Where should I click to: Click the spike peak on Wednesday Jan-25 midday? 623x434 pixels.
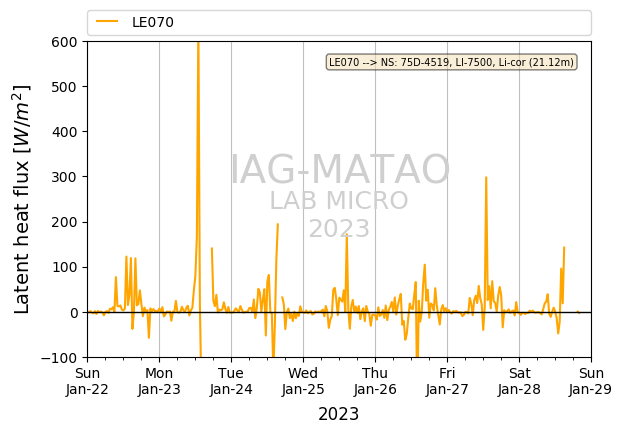coord(347,235)
